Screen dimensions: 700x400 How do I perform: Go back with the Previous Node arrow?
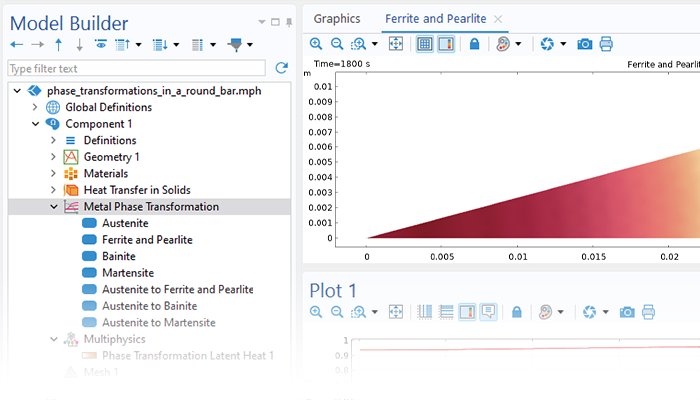pos(17,44)
